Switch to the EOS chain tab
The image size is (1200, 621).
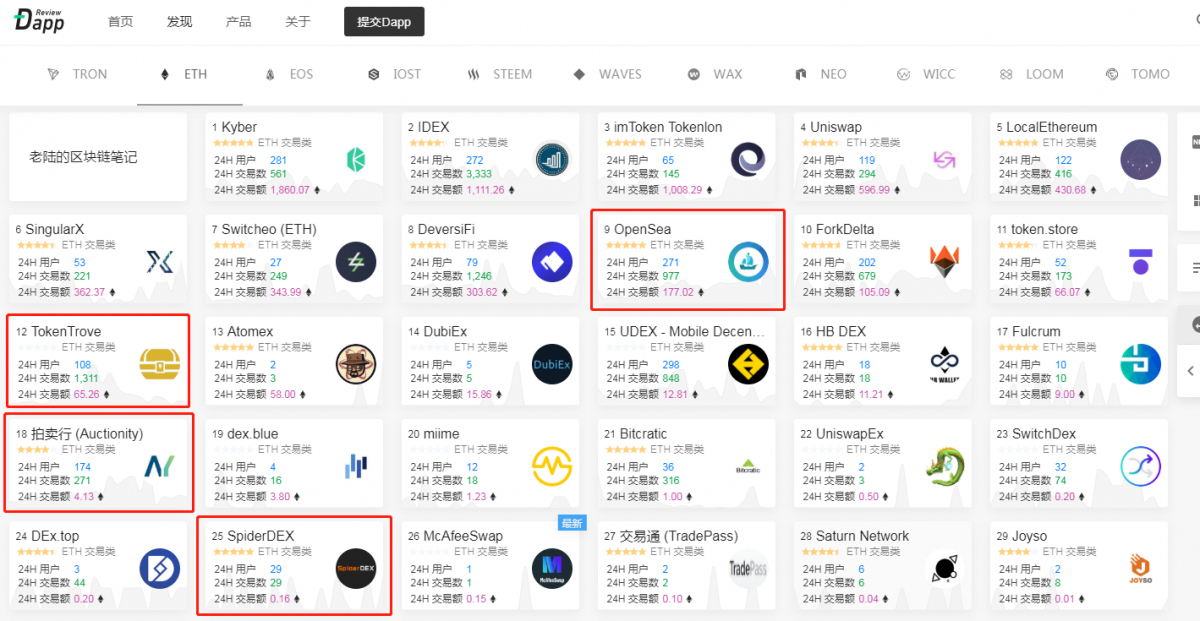289,74
